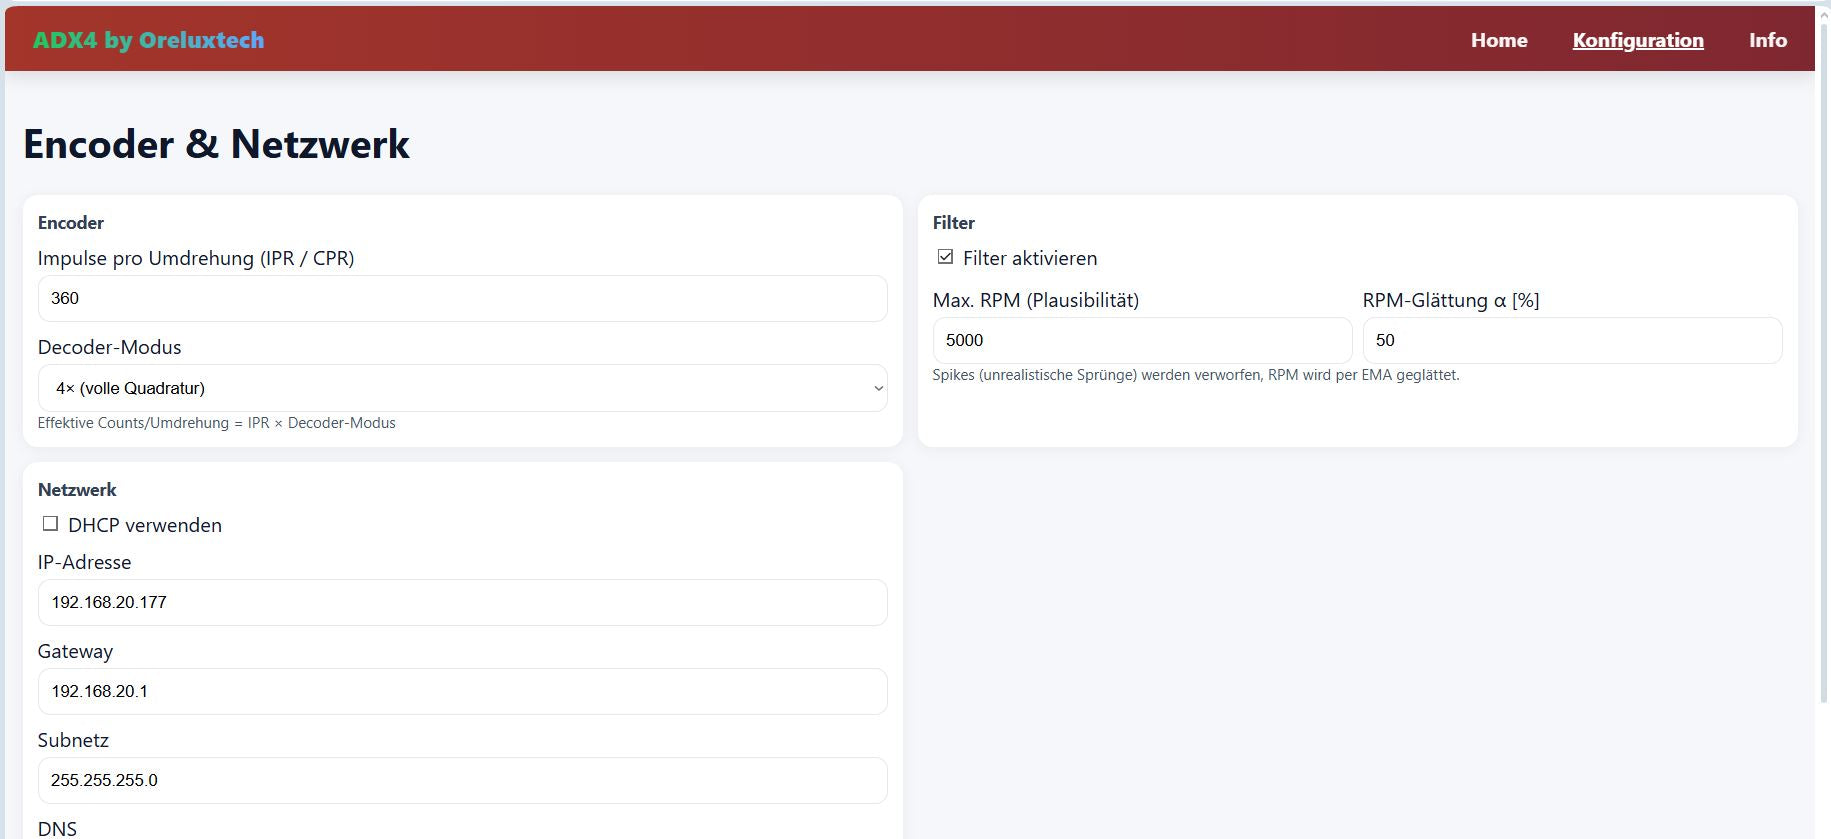Click the Max. RPM (Plausibilität) field

click(x=1141, y=340)
